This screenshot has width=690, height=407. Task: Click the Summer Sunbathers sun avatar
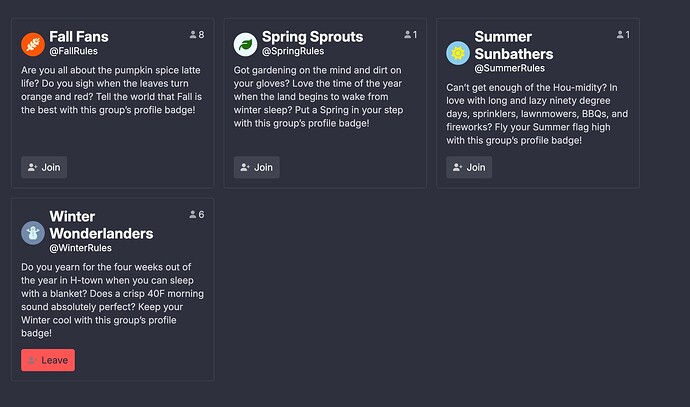click(458, 52)
